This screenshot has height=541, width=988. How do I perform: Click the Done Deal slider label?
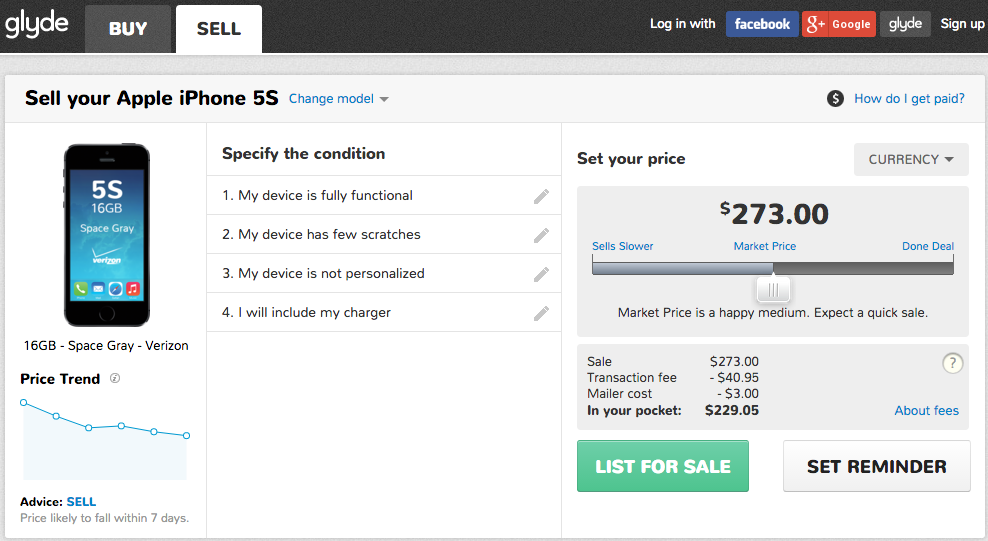tap(928, 246)
